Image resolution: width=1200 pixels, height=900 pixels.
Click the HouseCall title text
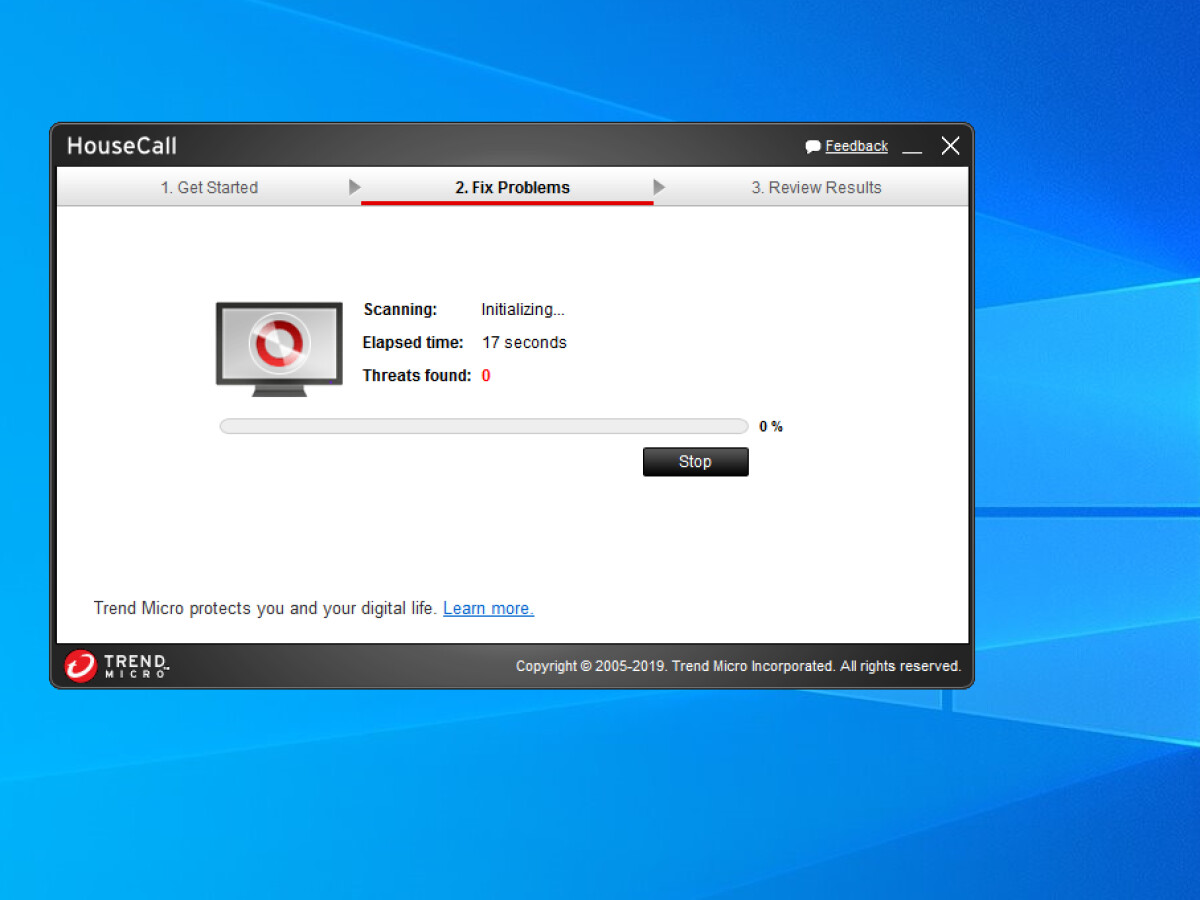tap(122, 146)
